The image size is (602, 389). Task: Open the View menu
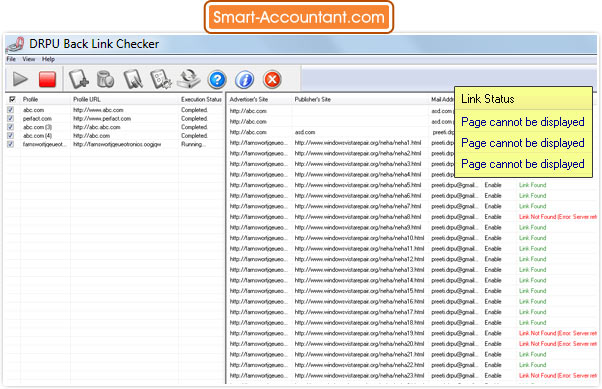pos(28,59)
